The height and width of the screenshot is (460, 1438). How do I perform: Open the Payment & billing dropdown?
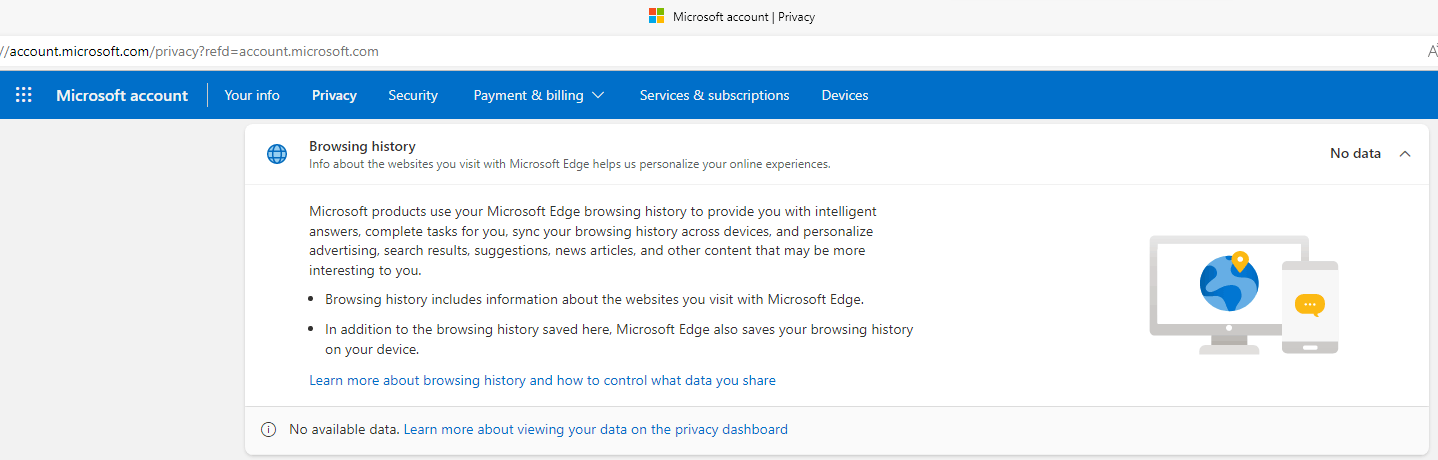point(539,95)
